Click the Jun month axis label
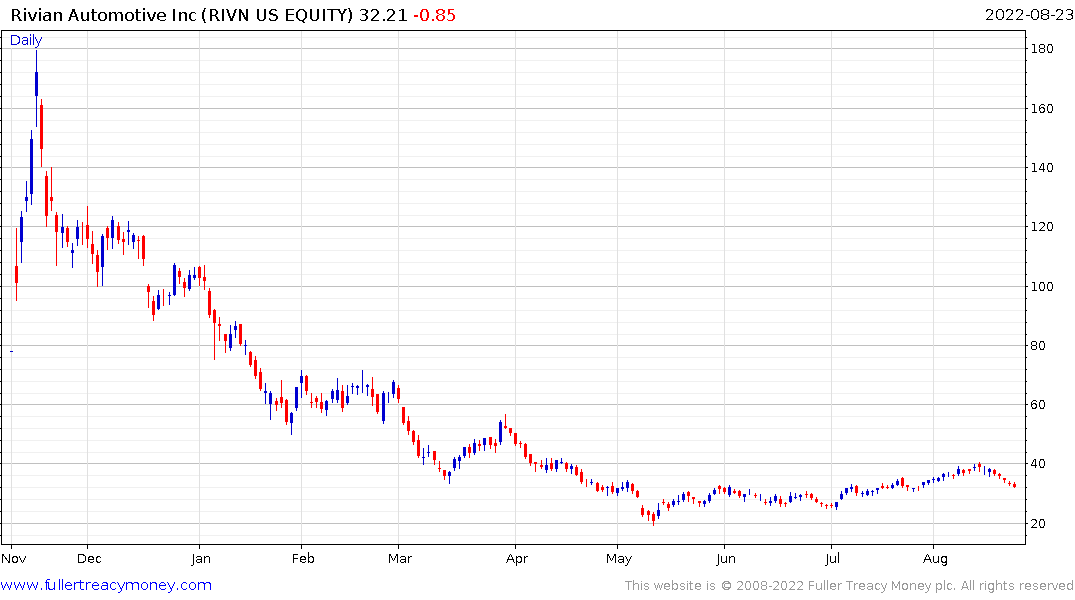The height and width of the screenshot is (600, 1075). 725,558
